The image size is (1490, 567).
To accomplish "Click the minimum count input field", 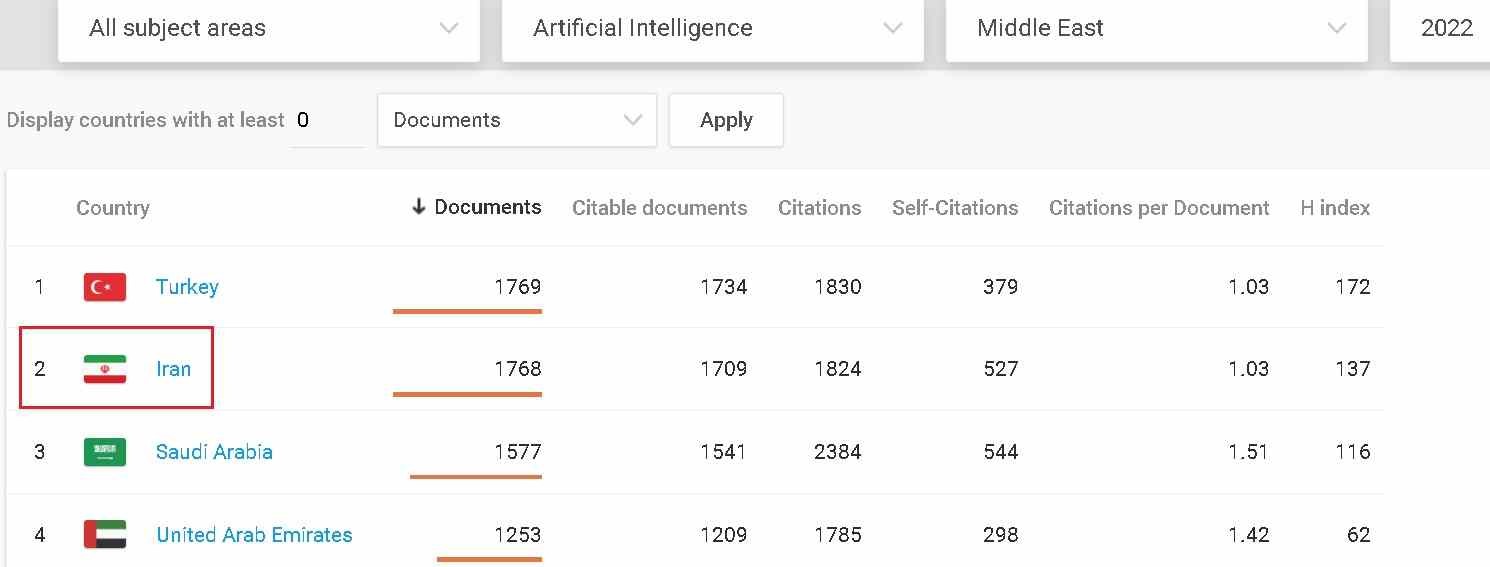I will tap(327, 121).
